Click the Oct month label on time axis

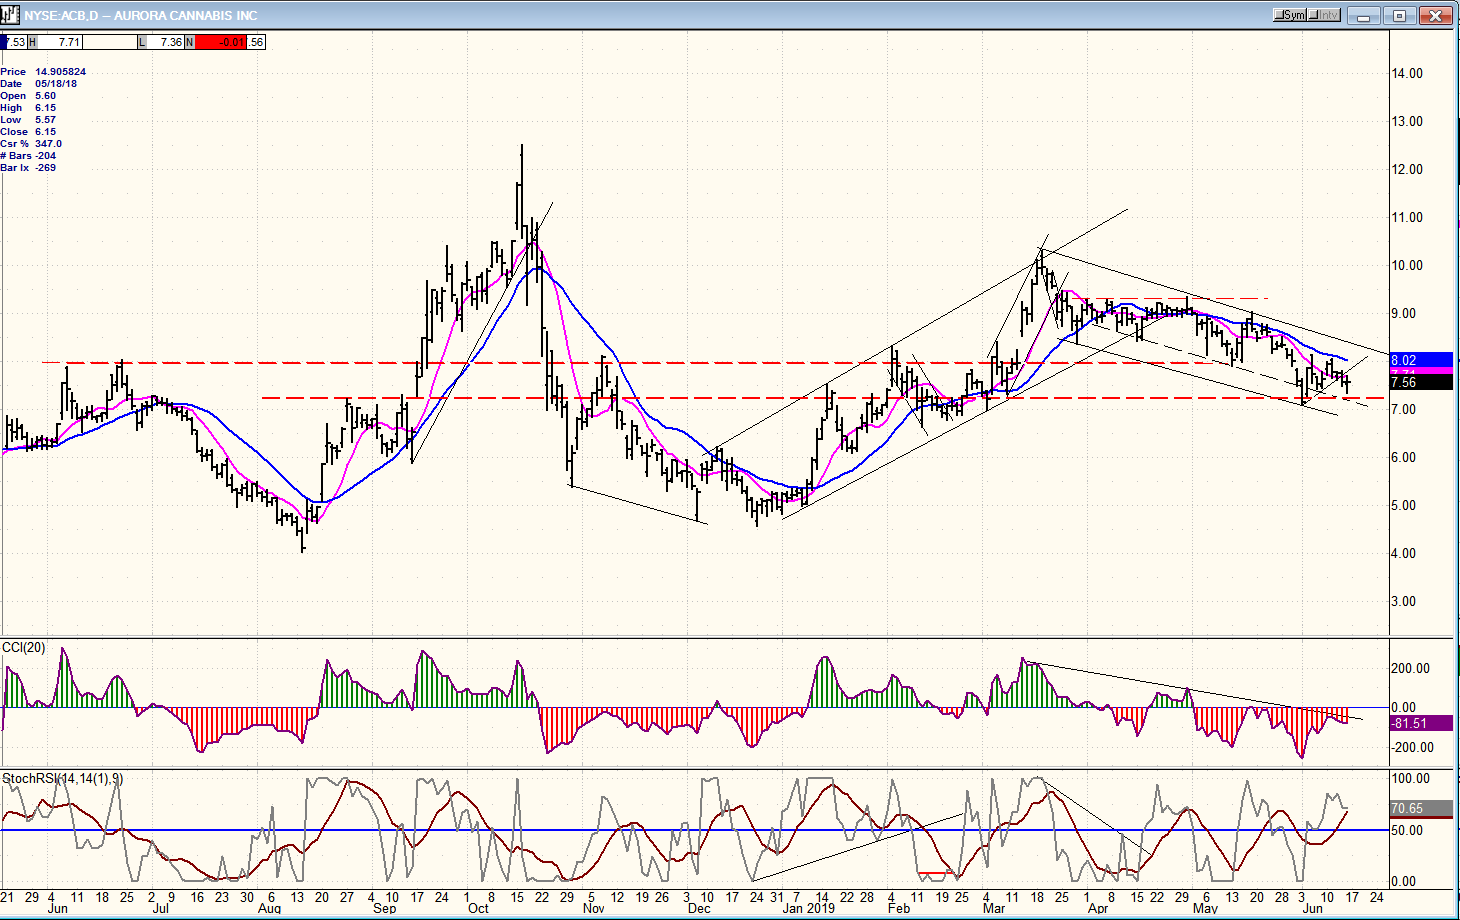(x=478, y=908)
